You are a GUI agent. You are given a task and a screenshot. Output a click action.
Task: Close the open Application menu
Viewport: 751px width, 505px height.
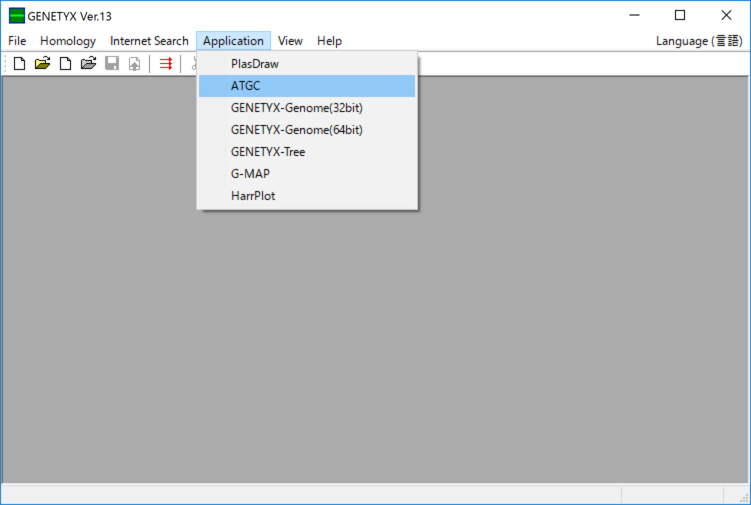pyautogui.click(x=233, y=41)
